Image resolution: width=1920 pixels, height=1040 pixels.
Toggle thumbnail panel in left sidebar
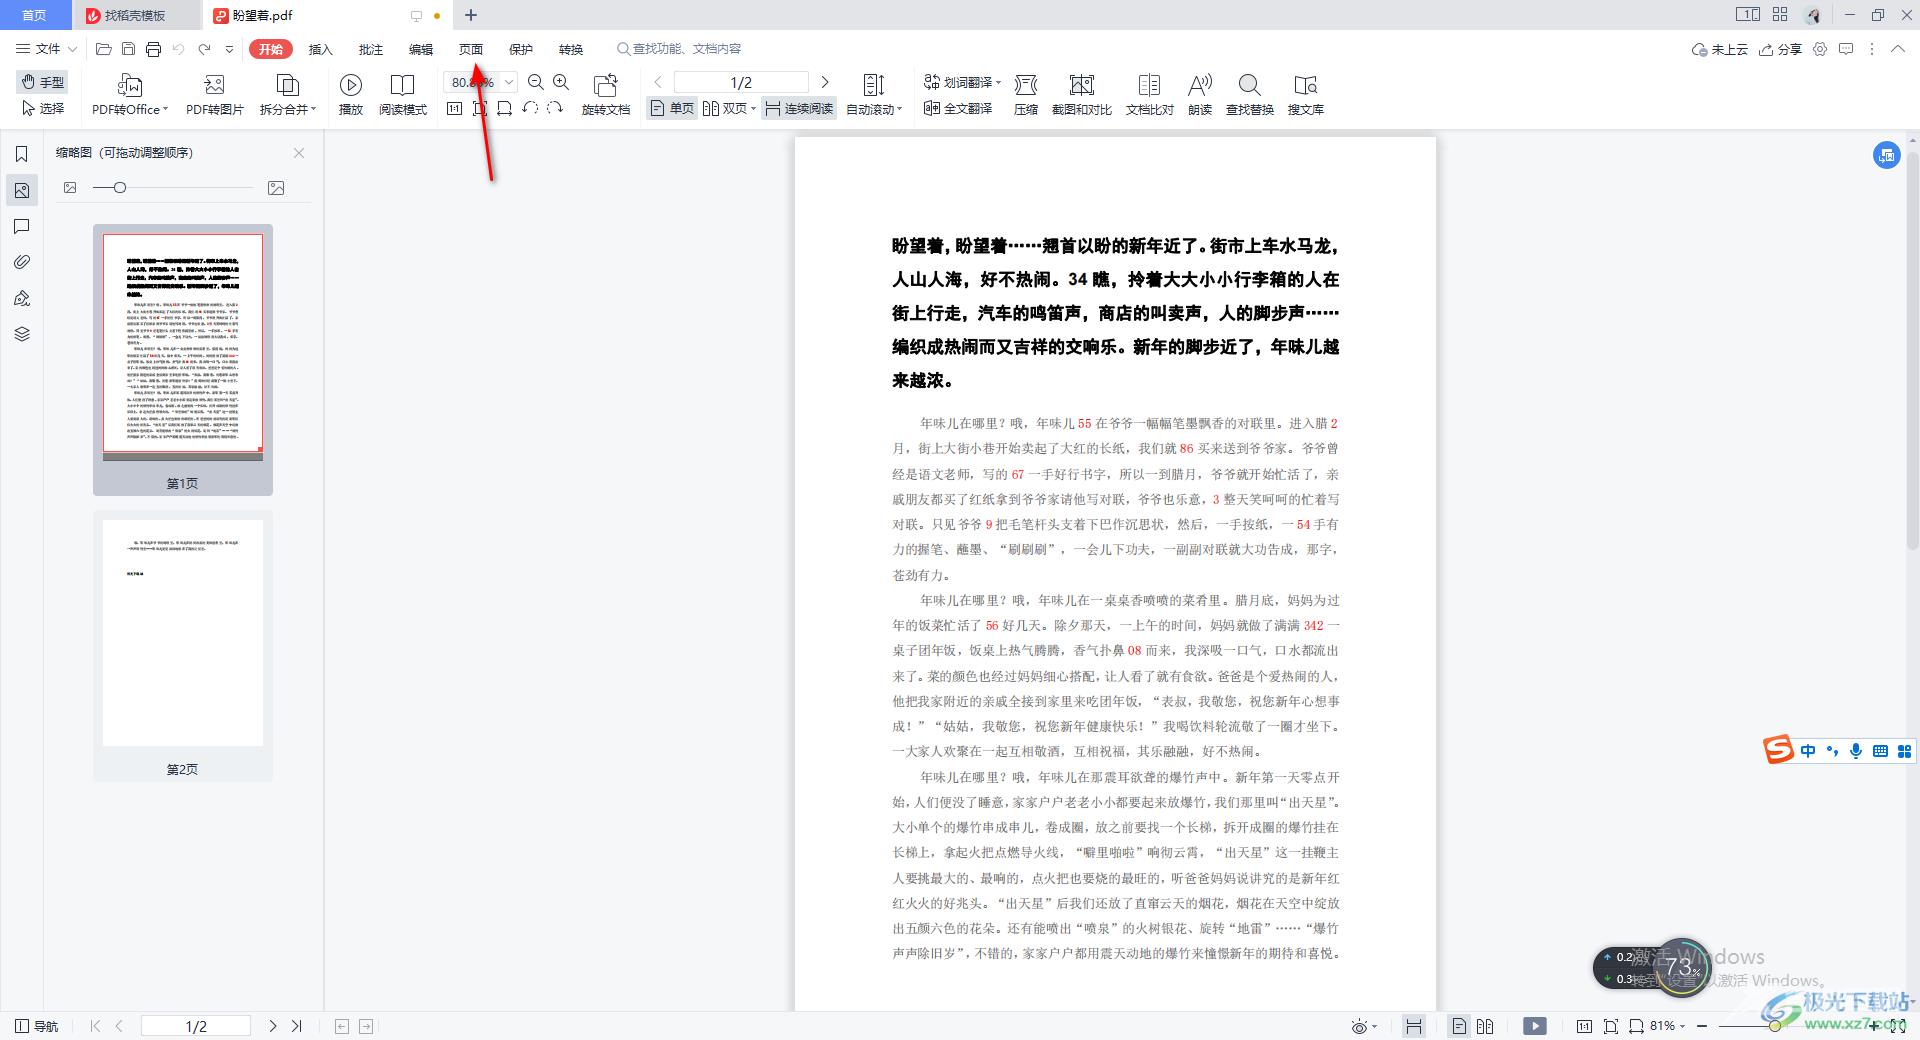[x=21, y=190]
